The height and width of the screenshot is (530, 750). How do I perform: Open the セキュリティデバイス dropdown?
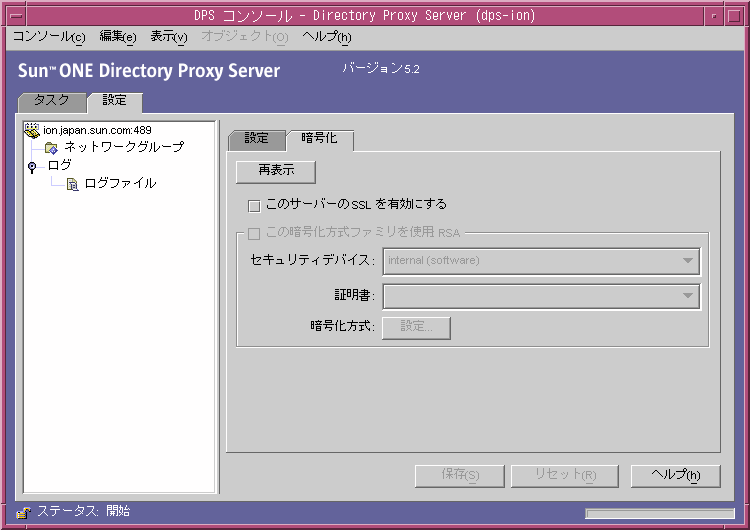pos(541,261)
